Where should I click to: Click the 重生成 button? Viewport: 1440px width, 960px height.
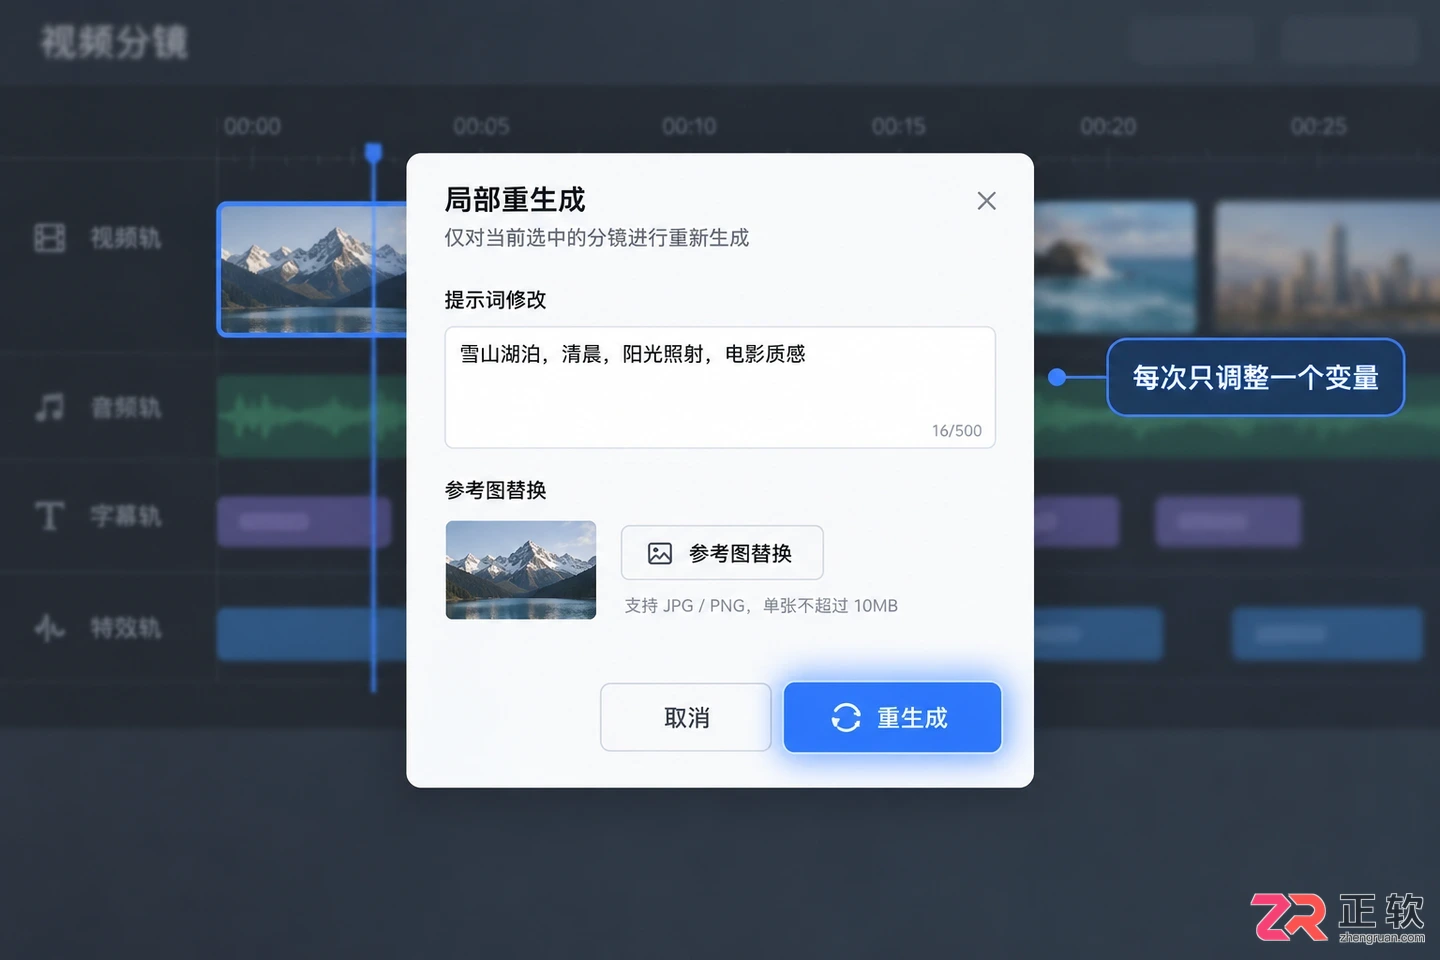pos(892,717)
